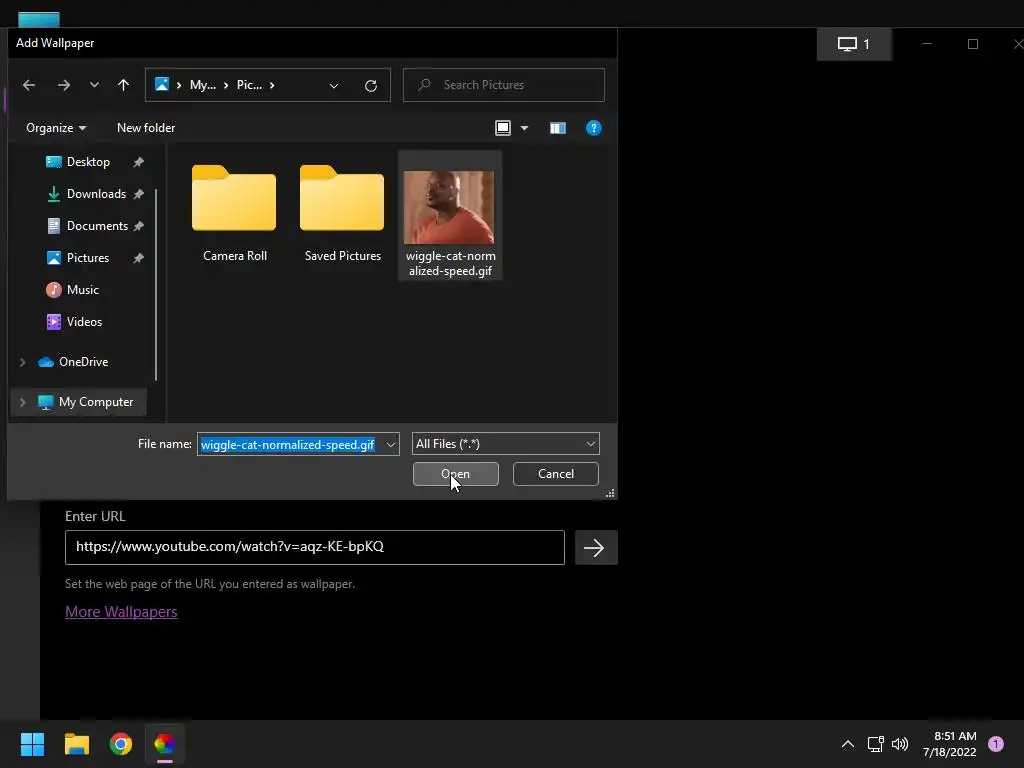This screenshot has height=768, width=1024.
Task: Open the Organize menu
Action: [56, 128]
